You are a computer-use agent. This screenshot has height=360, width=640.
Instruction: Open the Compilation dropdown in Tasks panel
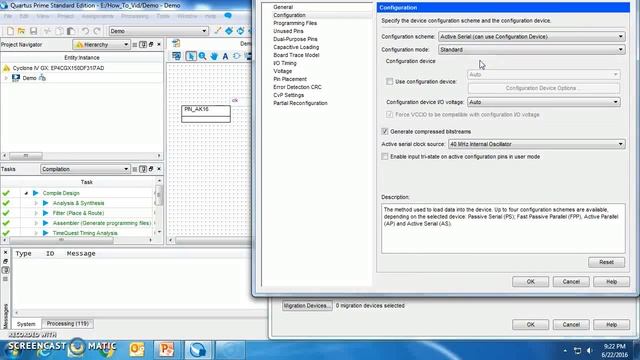click(x=85, y=169)
